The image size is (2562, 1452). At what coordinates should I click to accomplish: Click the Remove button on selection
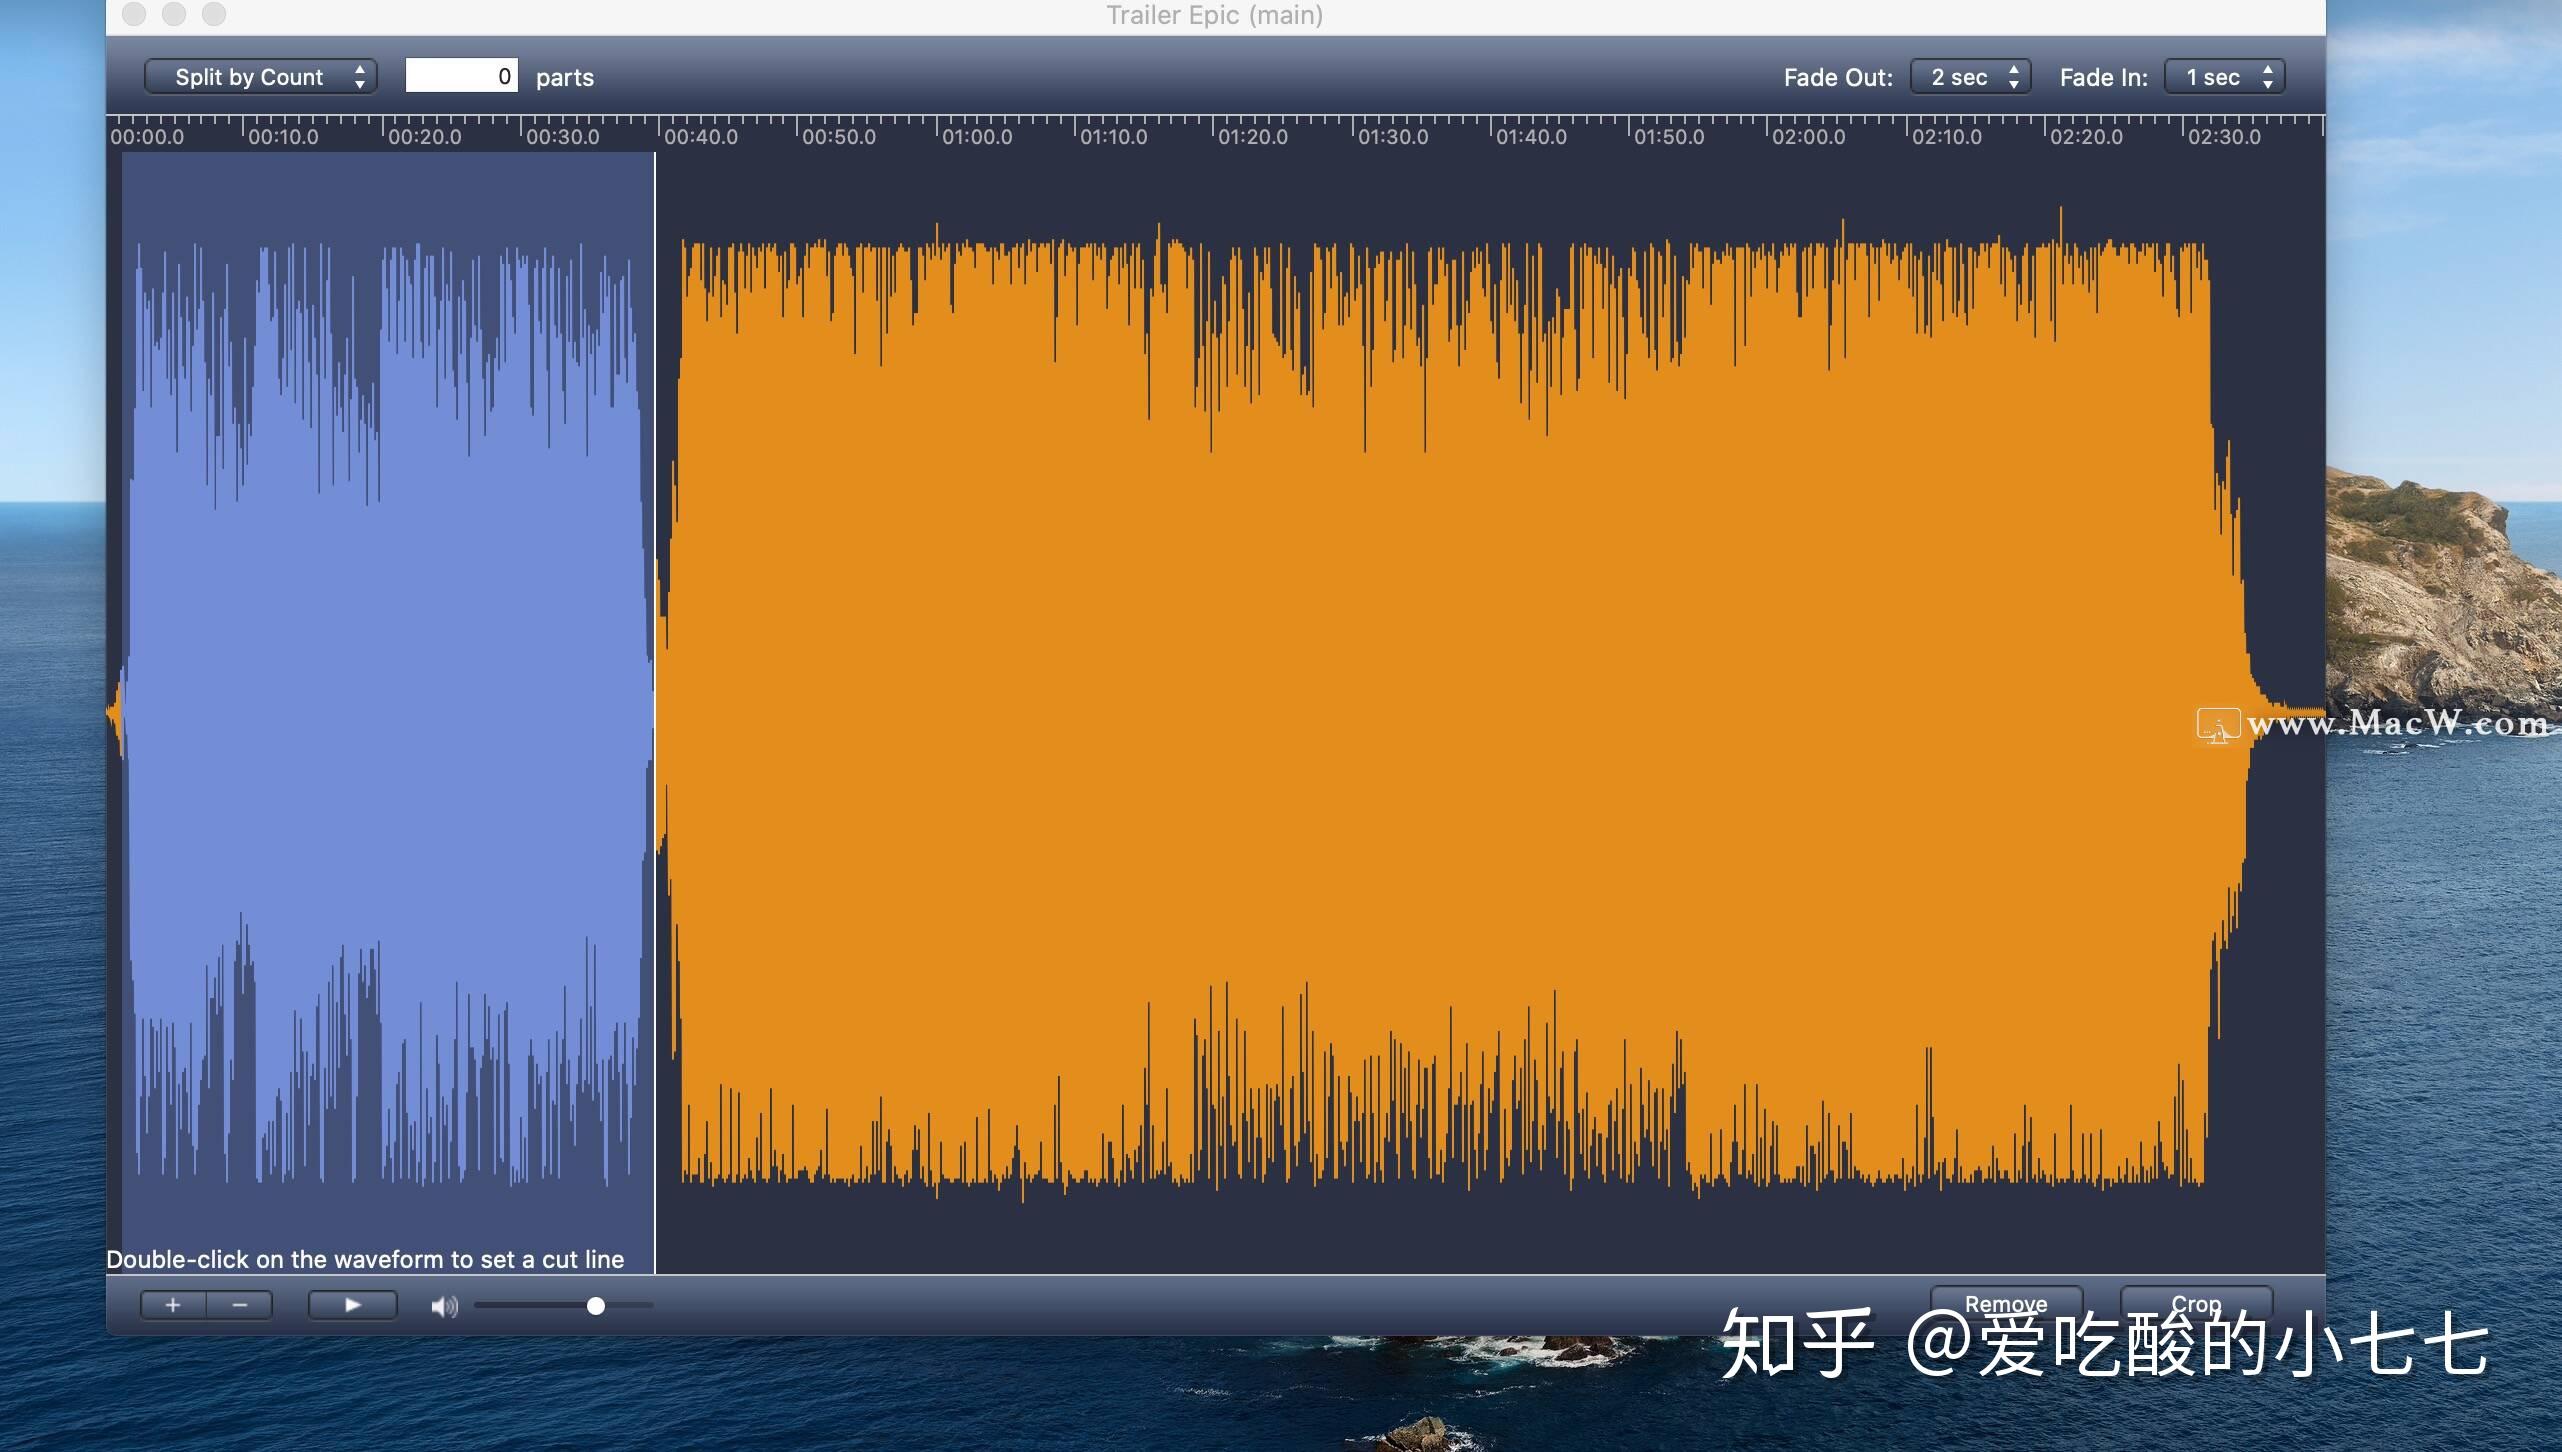[x=2006, y=1304]
